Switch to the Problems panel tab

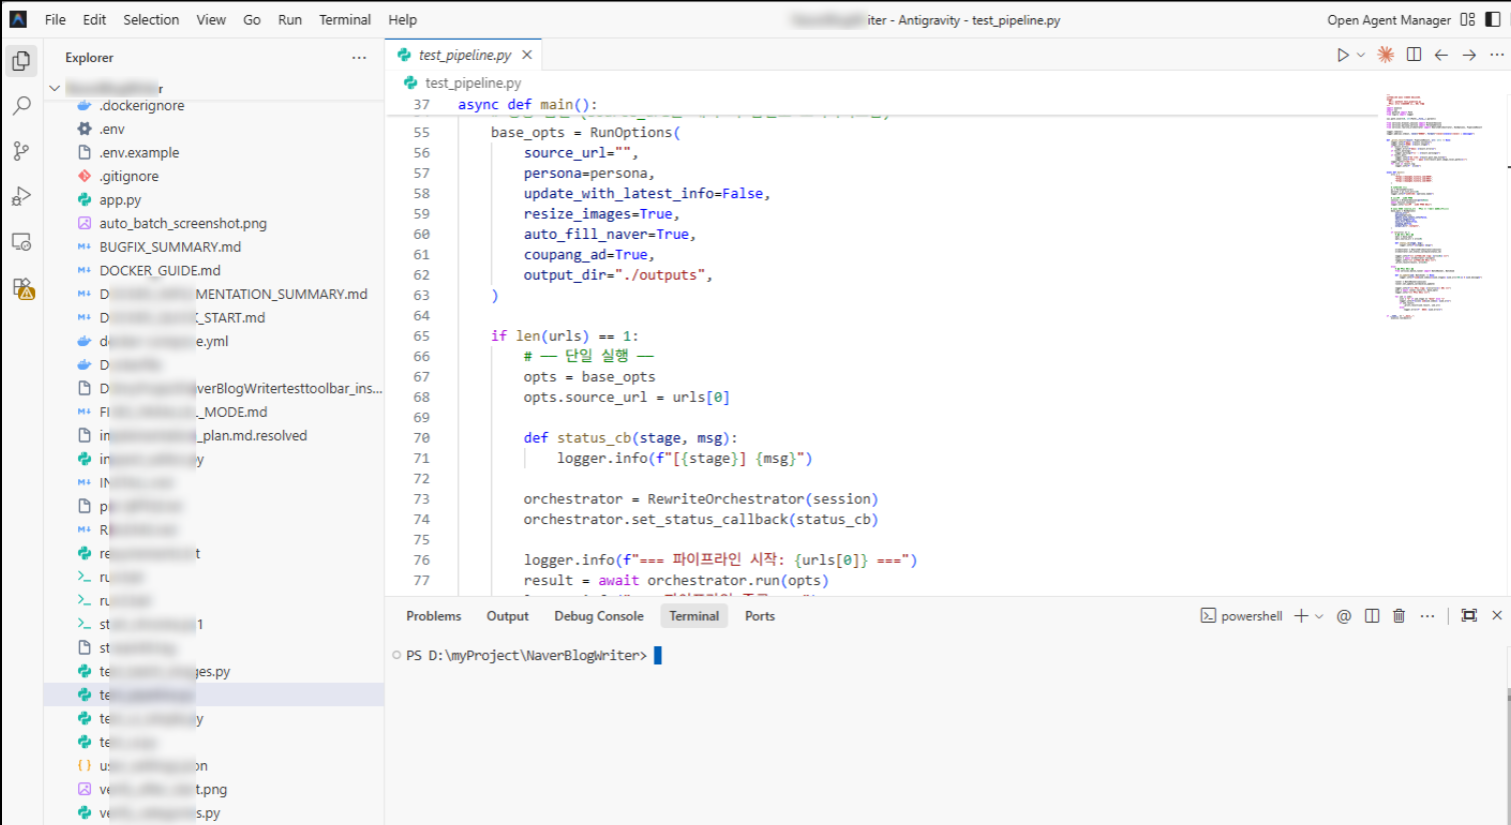pos(433,616)
